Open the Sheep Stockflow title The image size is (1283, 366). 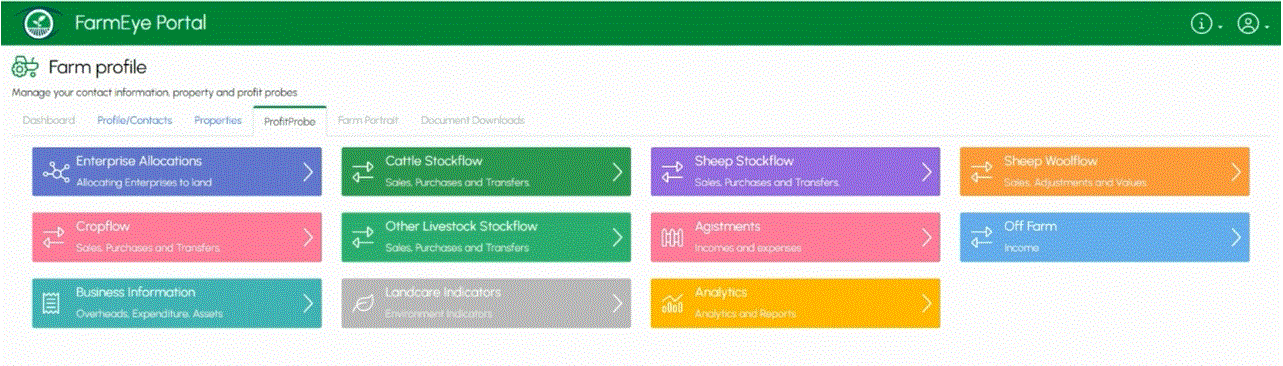tap(744, 161)
